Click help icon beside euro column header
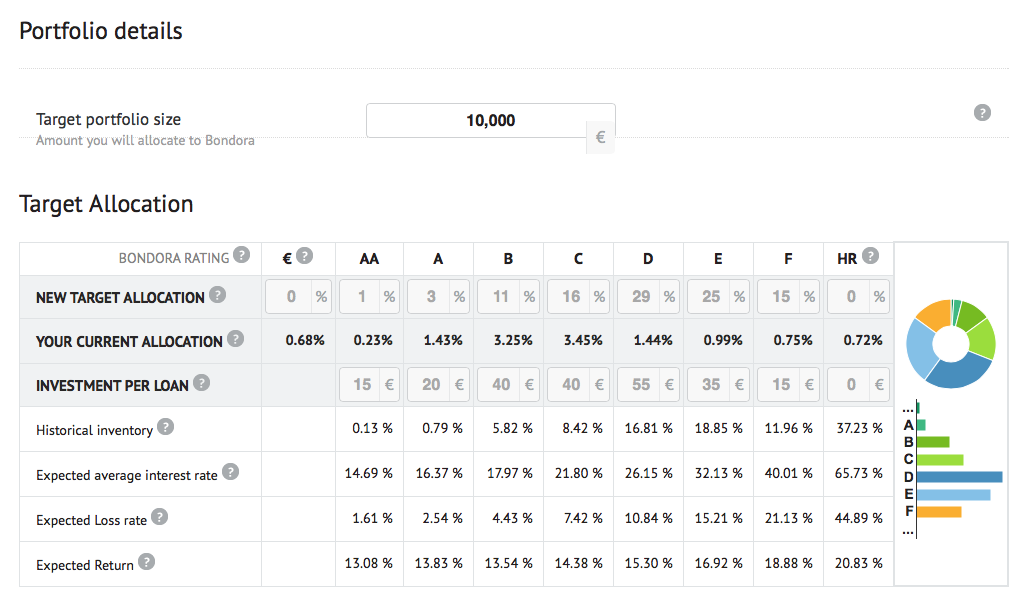The image size is (1031, 608). point(304,256)
